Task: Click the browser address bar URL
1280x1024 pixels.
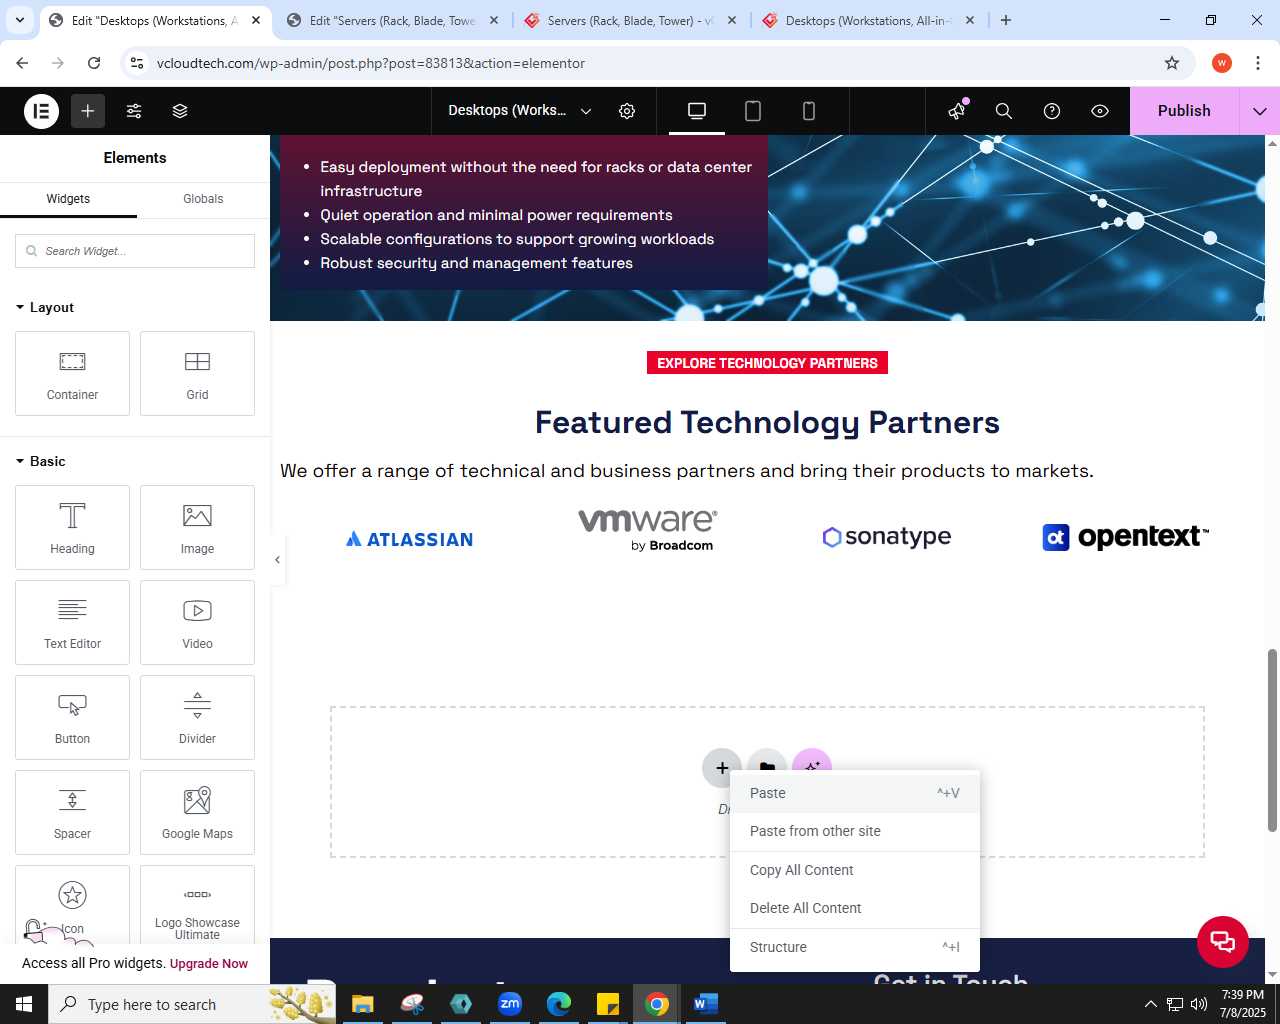Action: pos(371,63)
